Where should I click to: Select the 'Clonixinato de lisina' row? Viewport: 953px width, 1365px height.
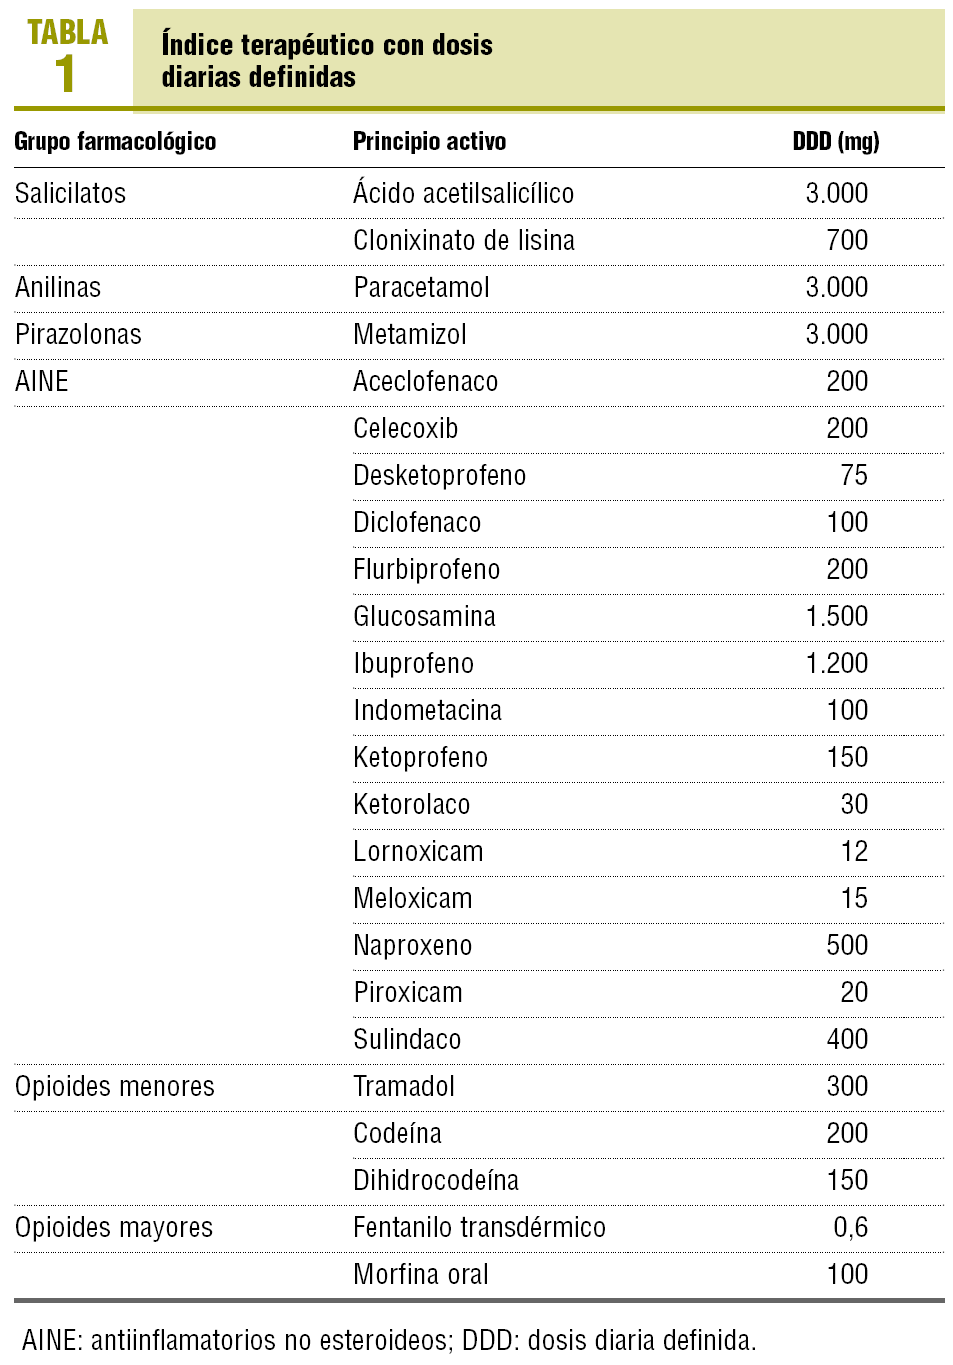tap(463, 241)
